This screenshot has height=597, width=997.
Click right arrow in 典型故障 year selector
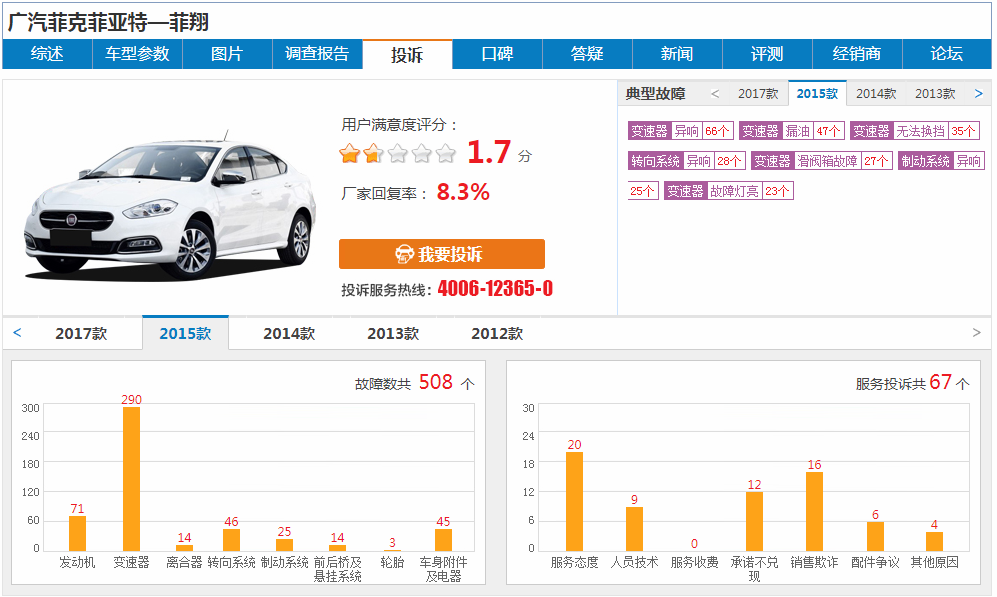978,94
